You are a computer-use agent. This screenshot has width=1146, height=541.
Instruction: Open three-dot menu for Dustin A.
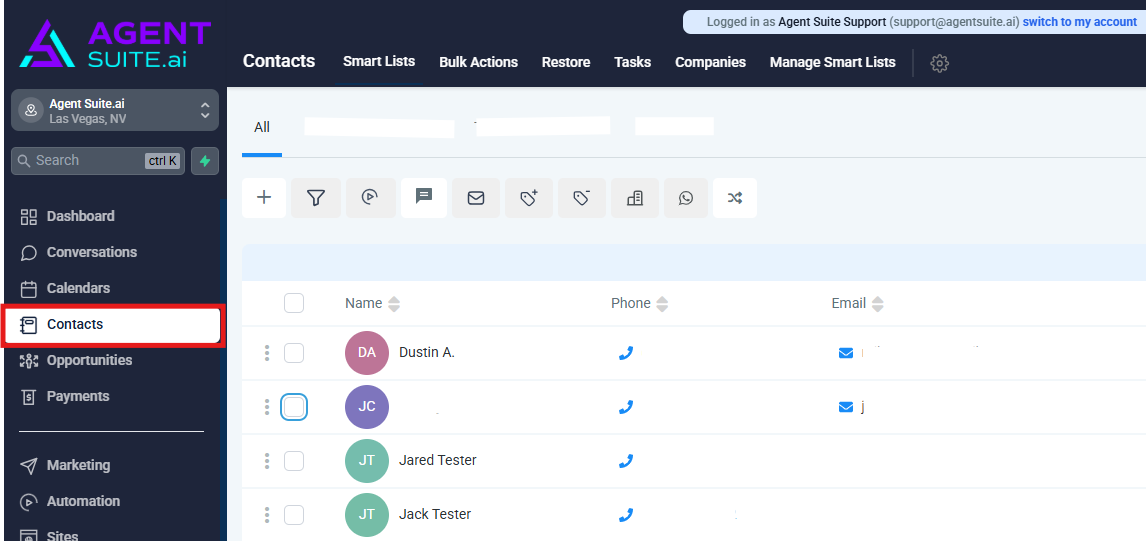267,353
